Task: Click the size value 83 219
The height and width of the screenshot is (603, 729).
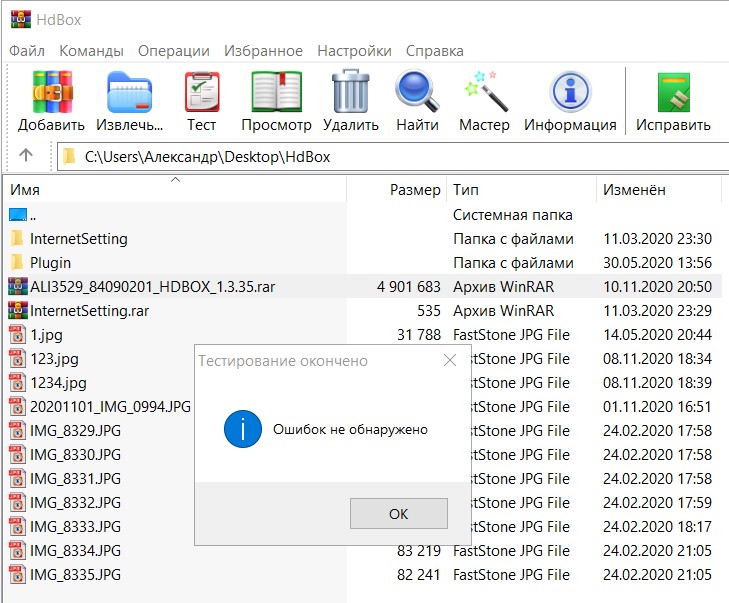Action: tap(419, 550)
